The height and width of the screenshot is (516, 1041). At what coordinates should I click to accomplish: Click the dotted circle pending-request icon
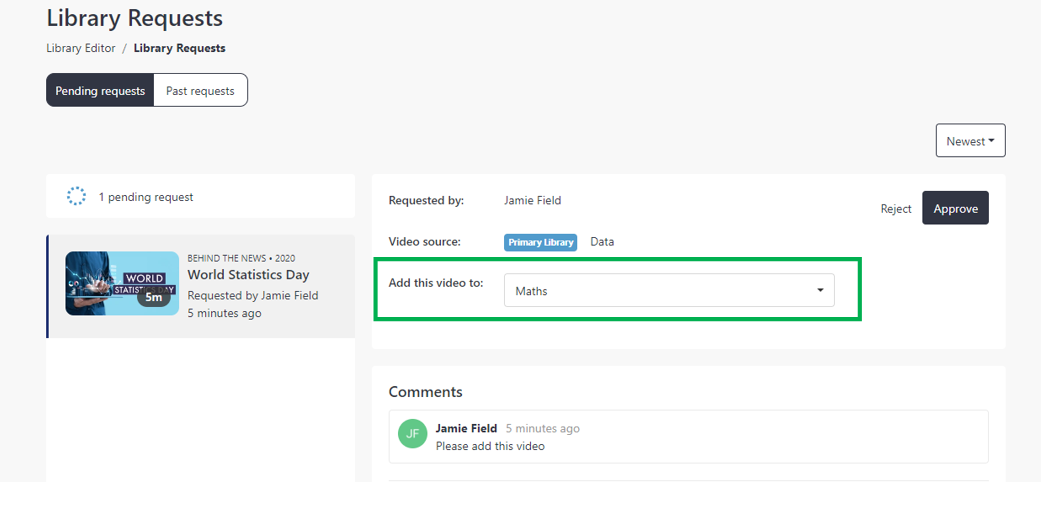point(76,196)
